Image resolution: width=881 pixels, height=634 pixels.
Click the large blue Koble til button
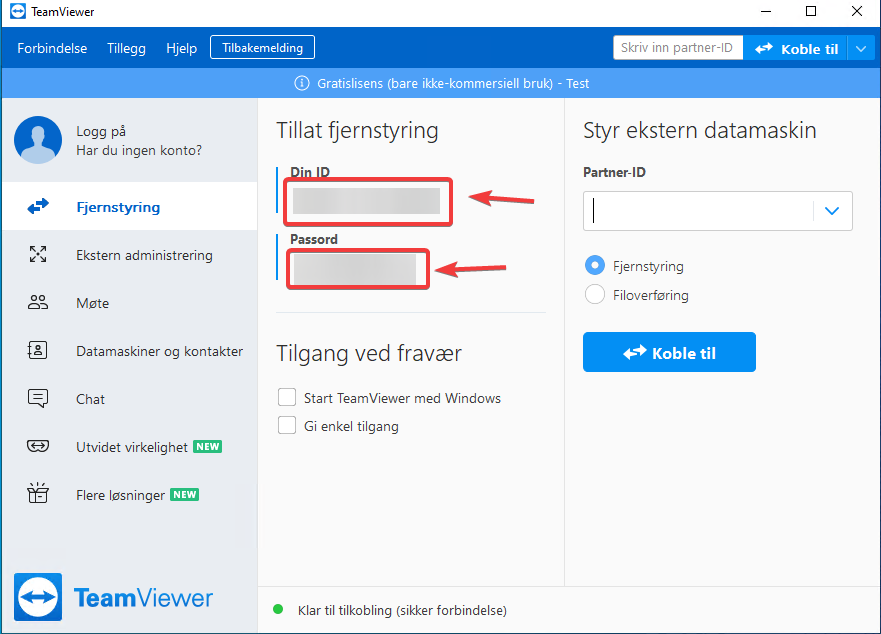coord(669,352)
